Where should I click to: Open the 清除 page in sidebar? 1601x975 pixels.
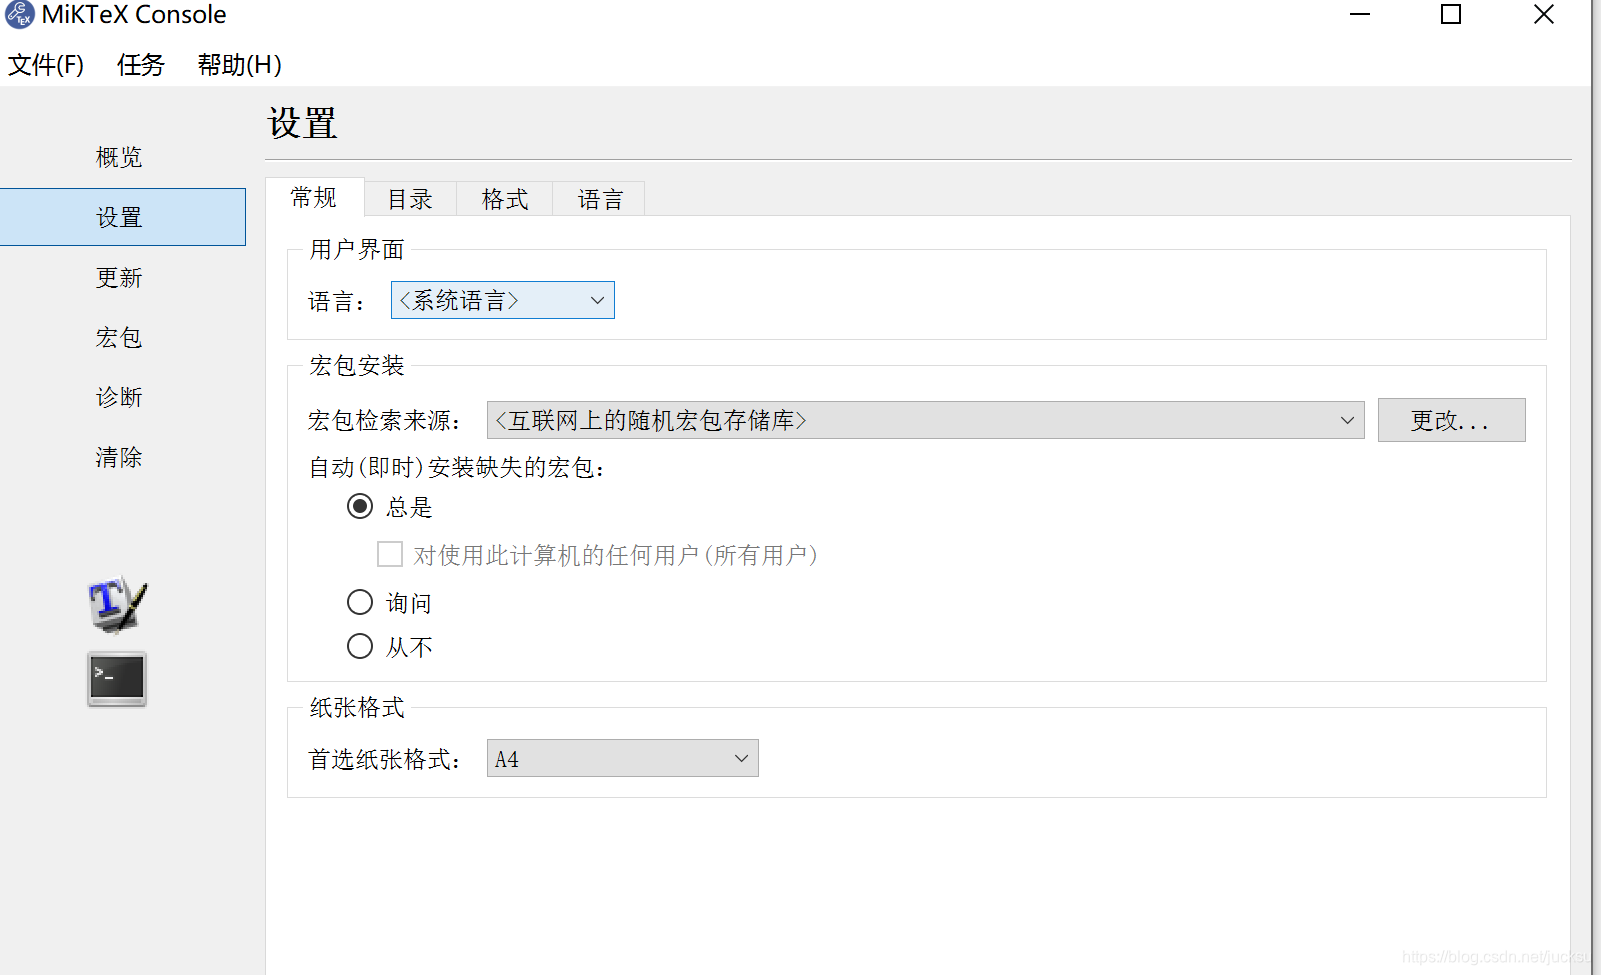pyautogui.click(x=119, y=457)
